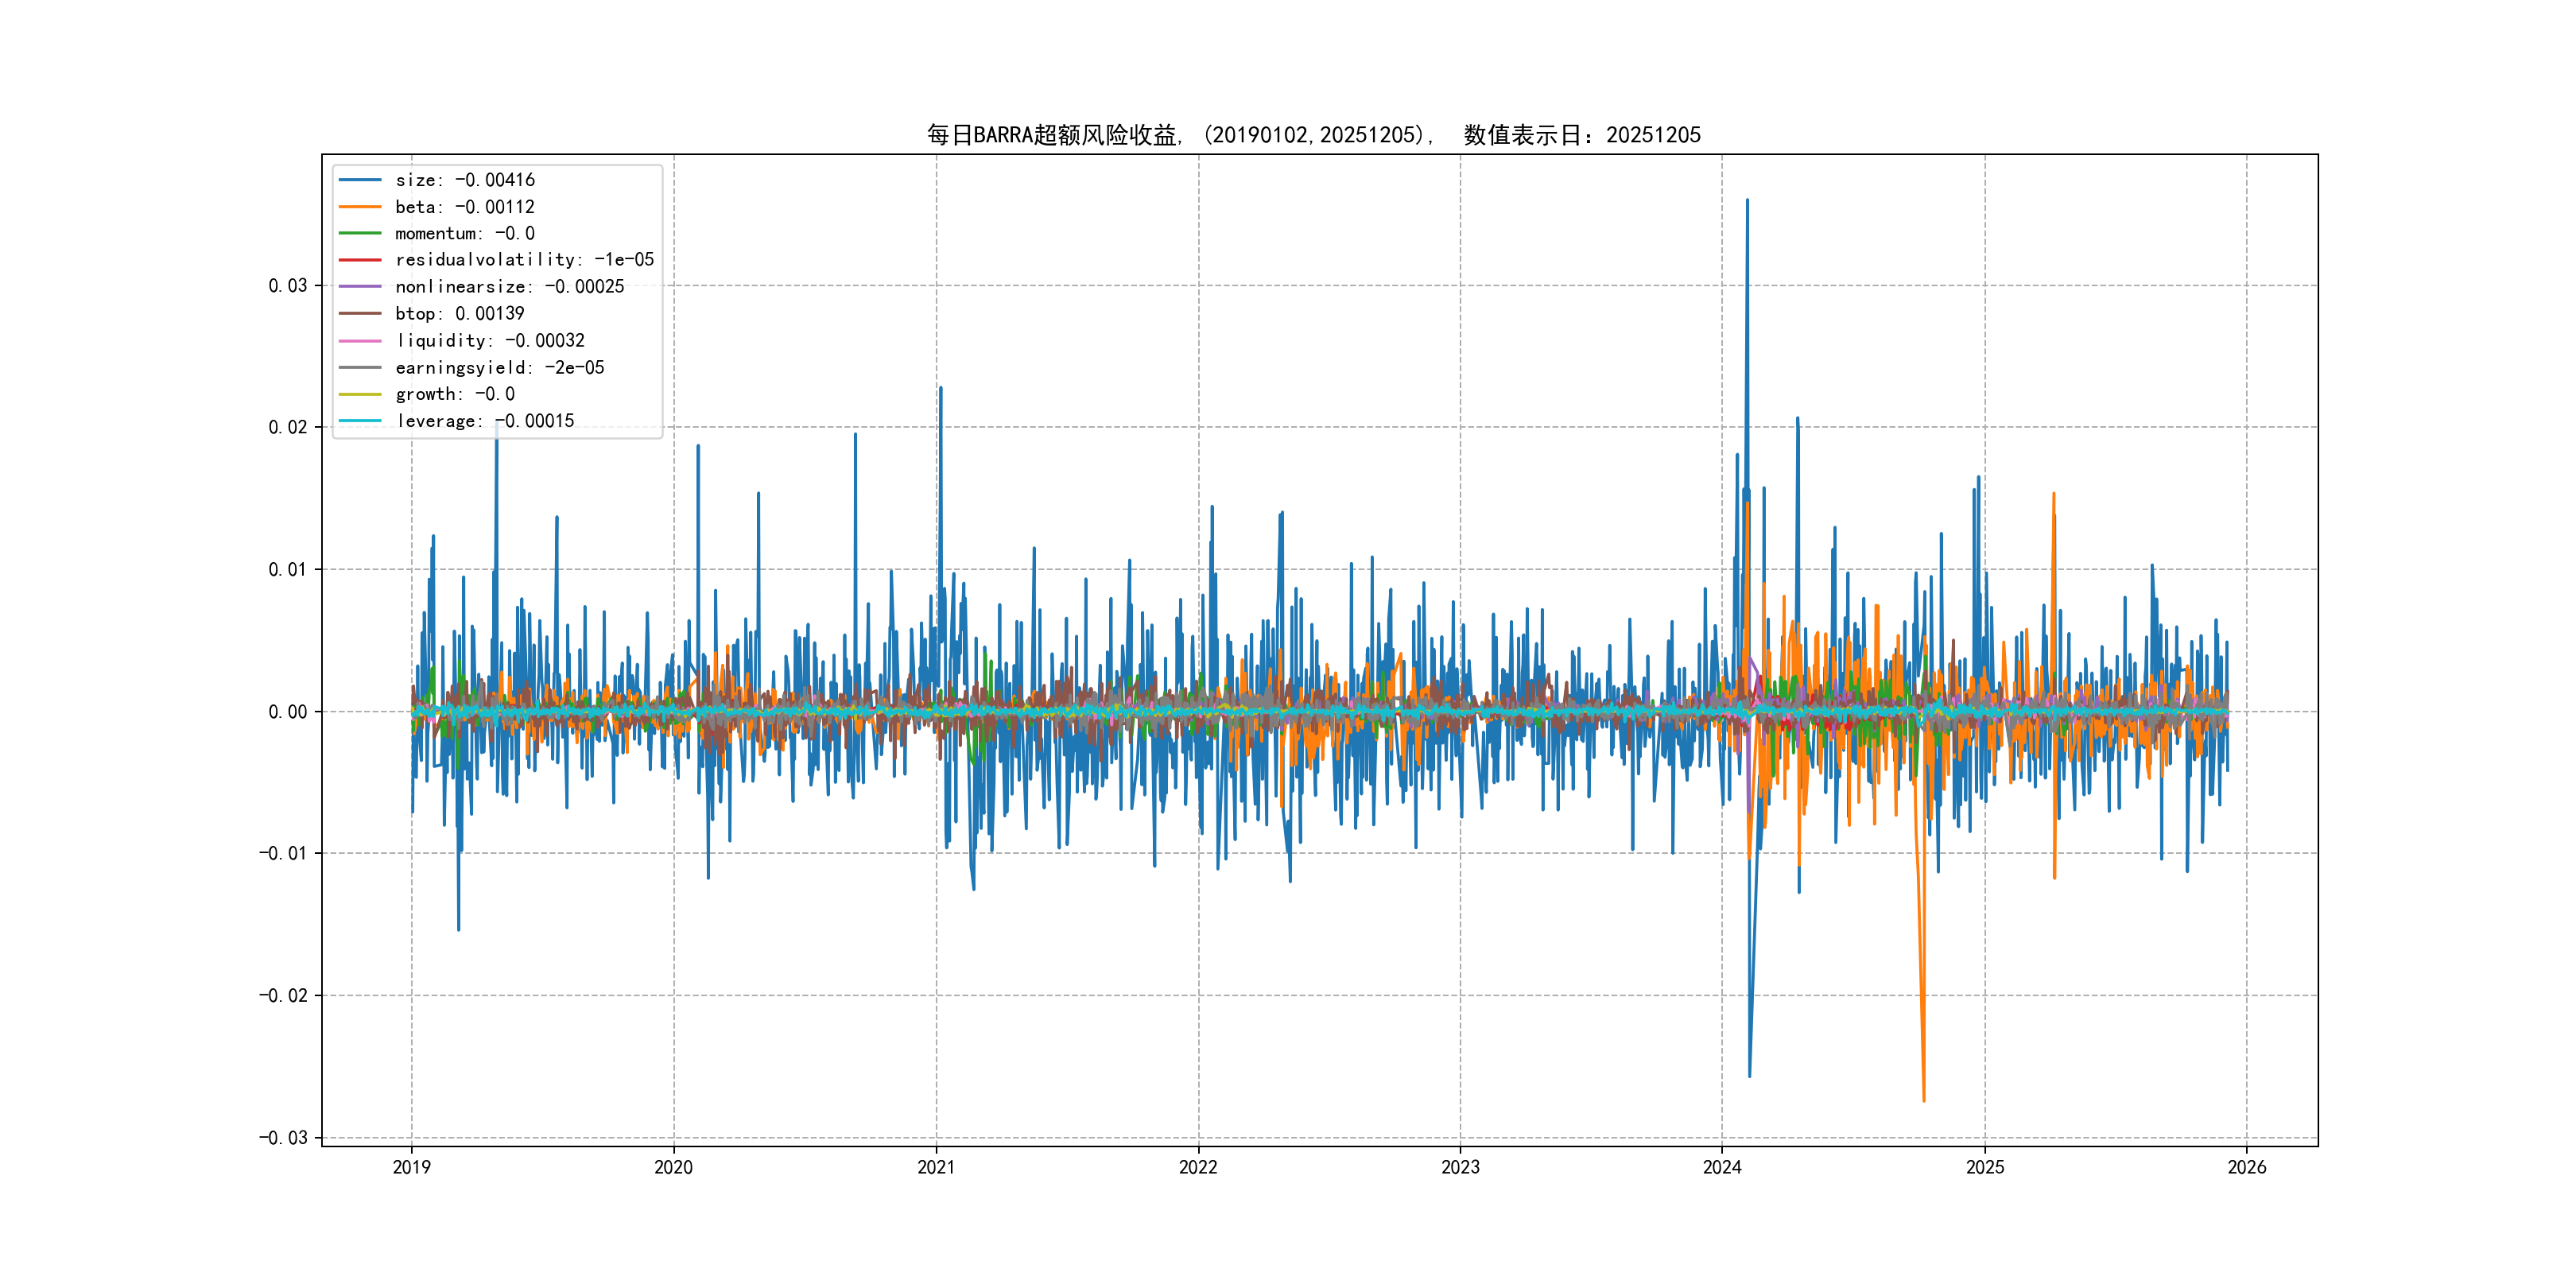Click the 2026 x-axis tick label
Screen dimensions: 2576x1288
[2247, 1167]
